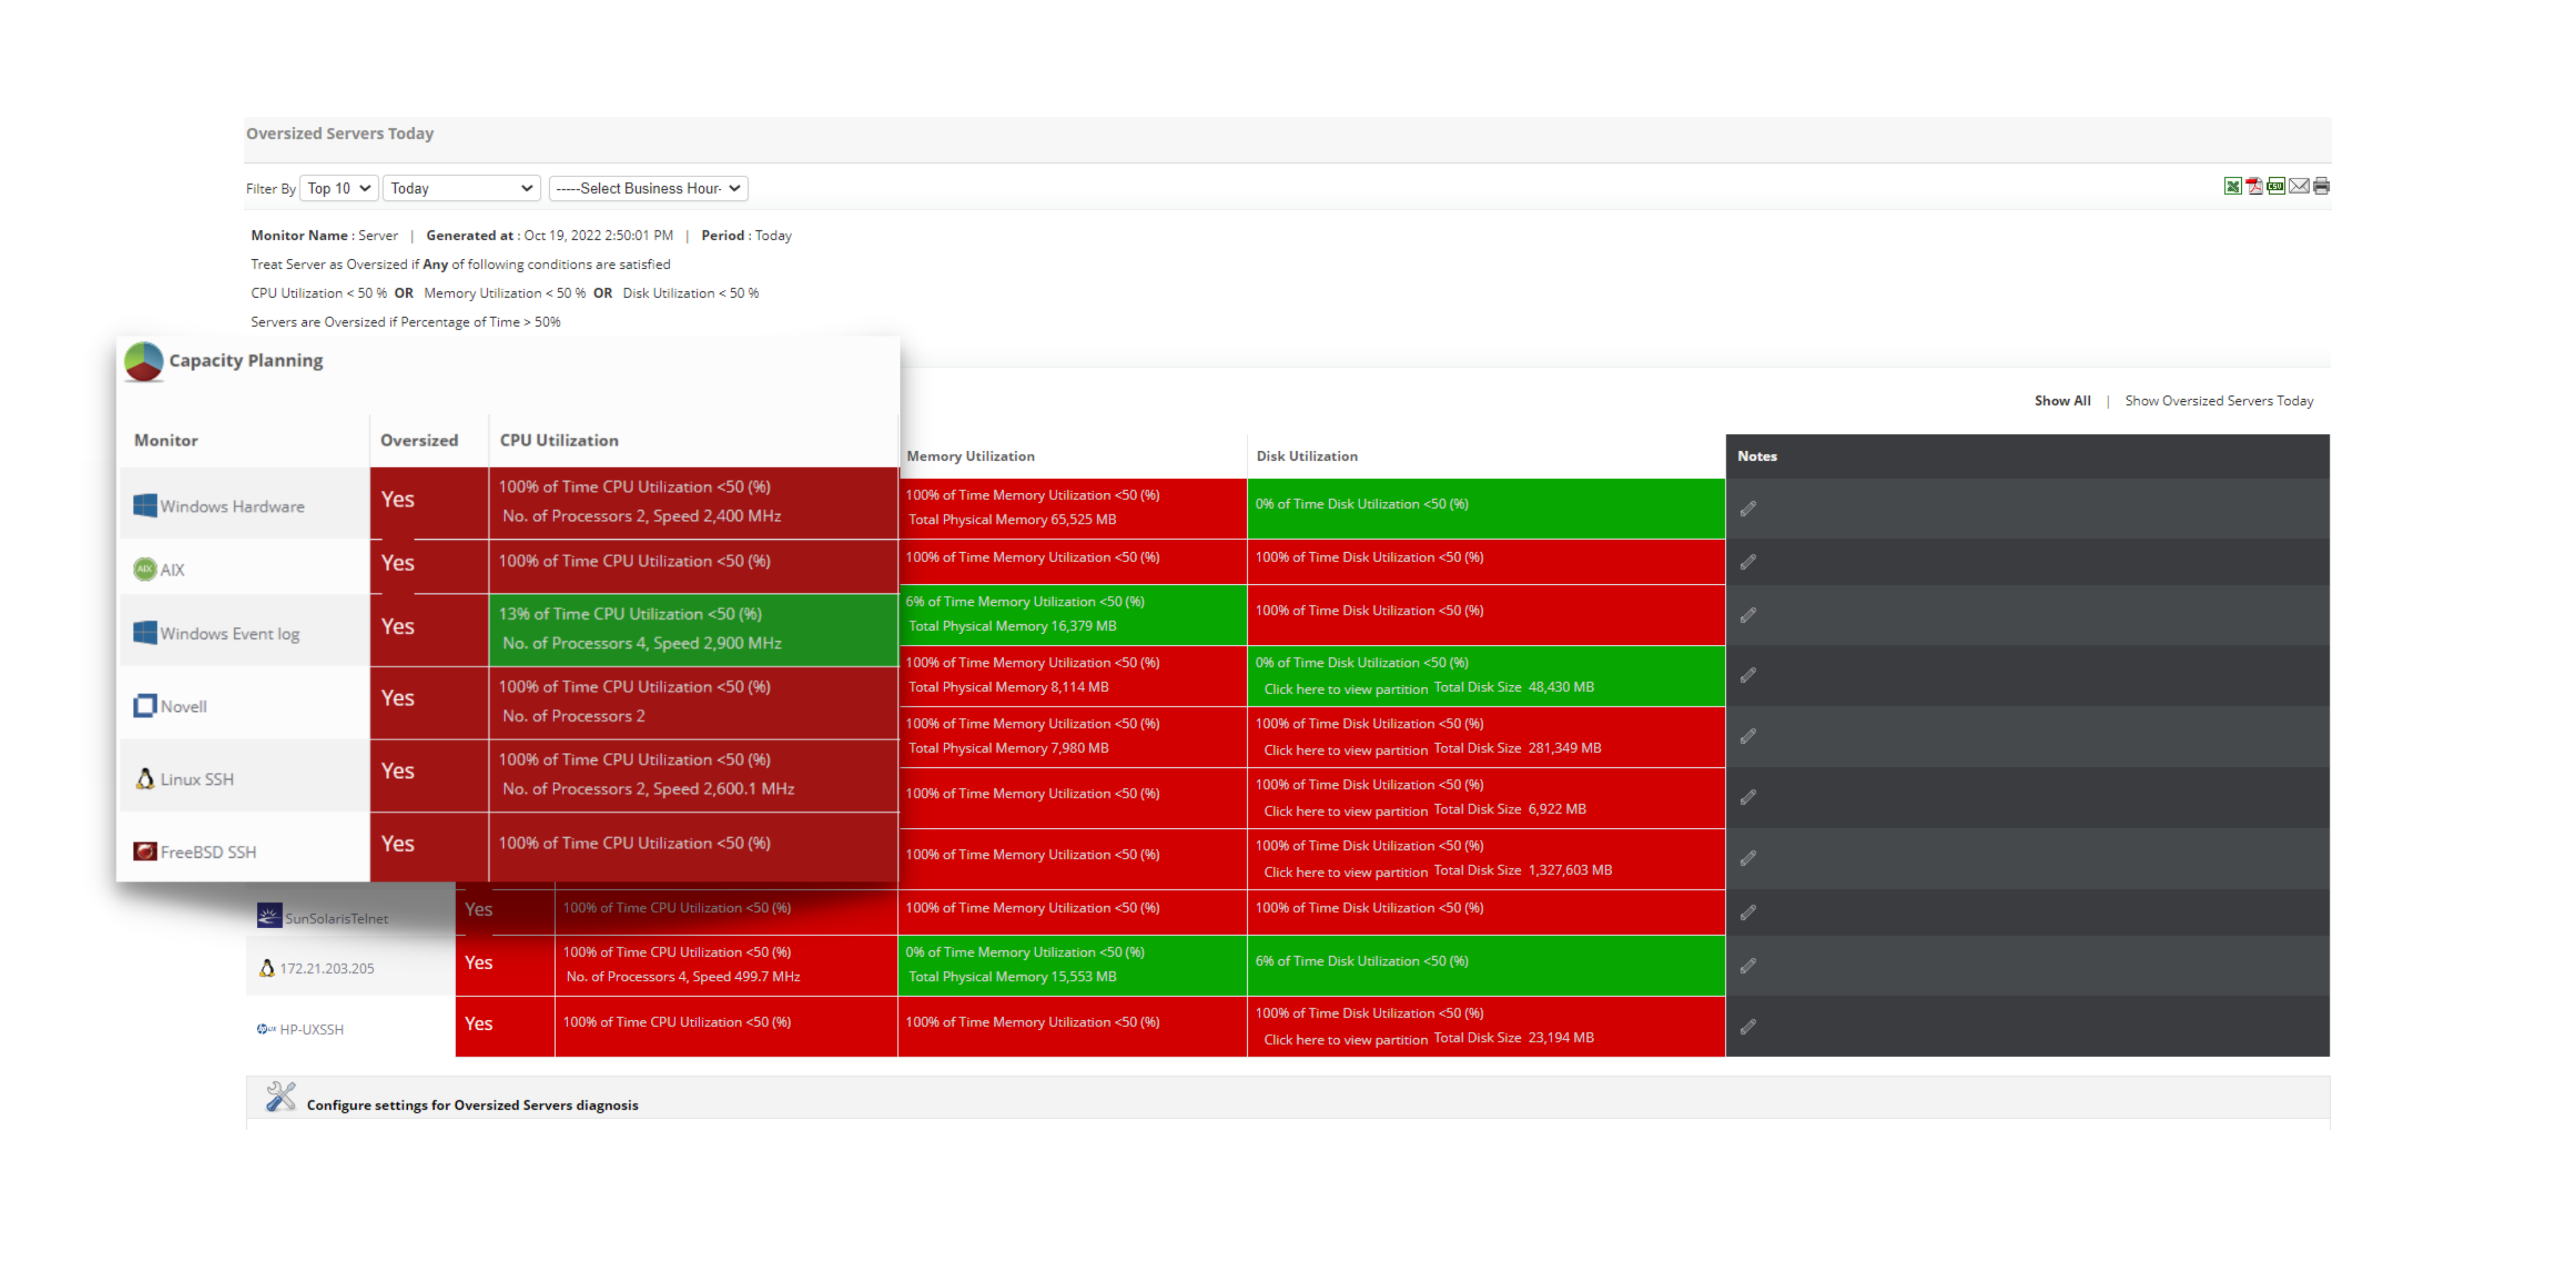Export the report to Excel

[x=2233, y=186]
